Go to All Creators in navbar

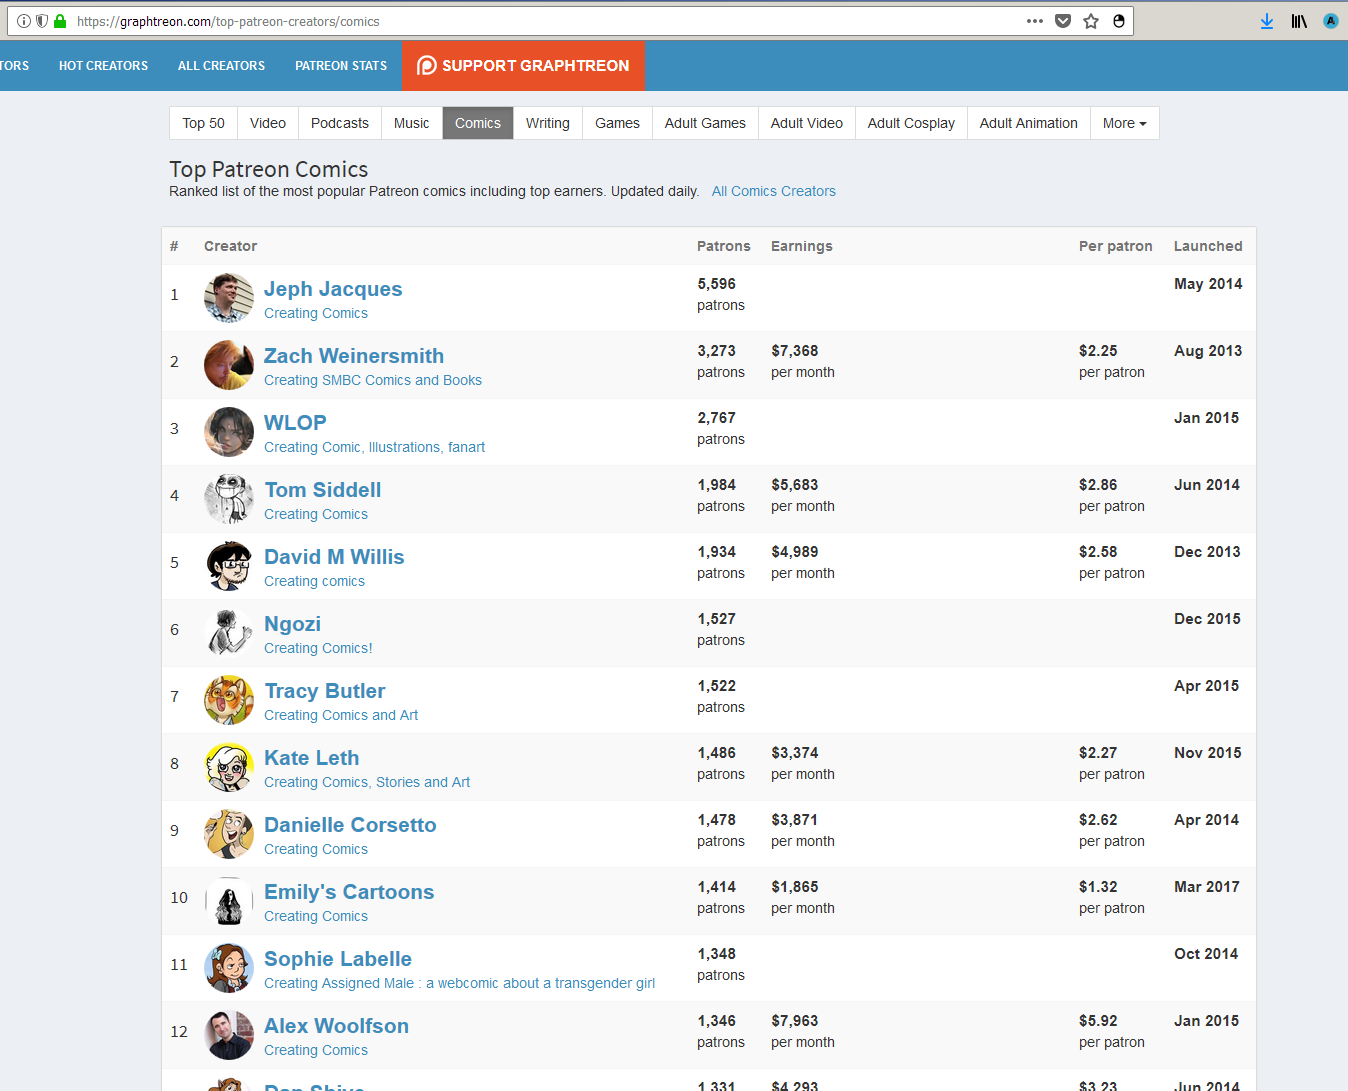coord(221,66)
